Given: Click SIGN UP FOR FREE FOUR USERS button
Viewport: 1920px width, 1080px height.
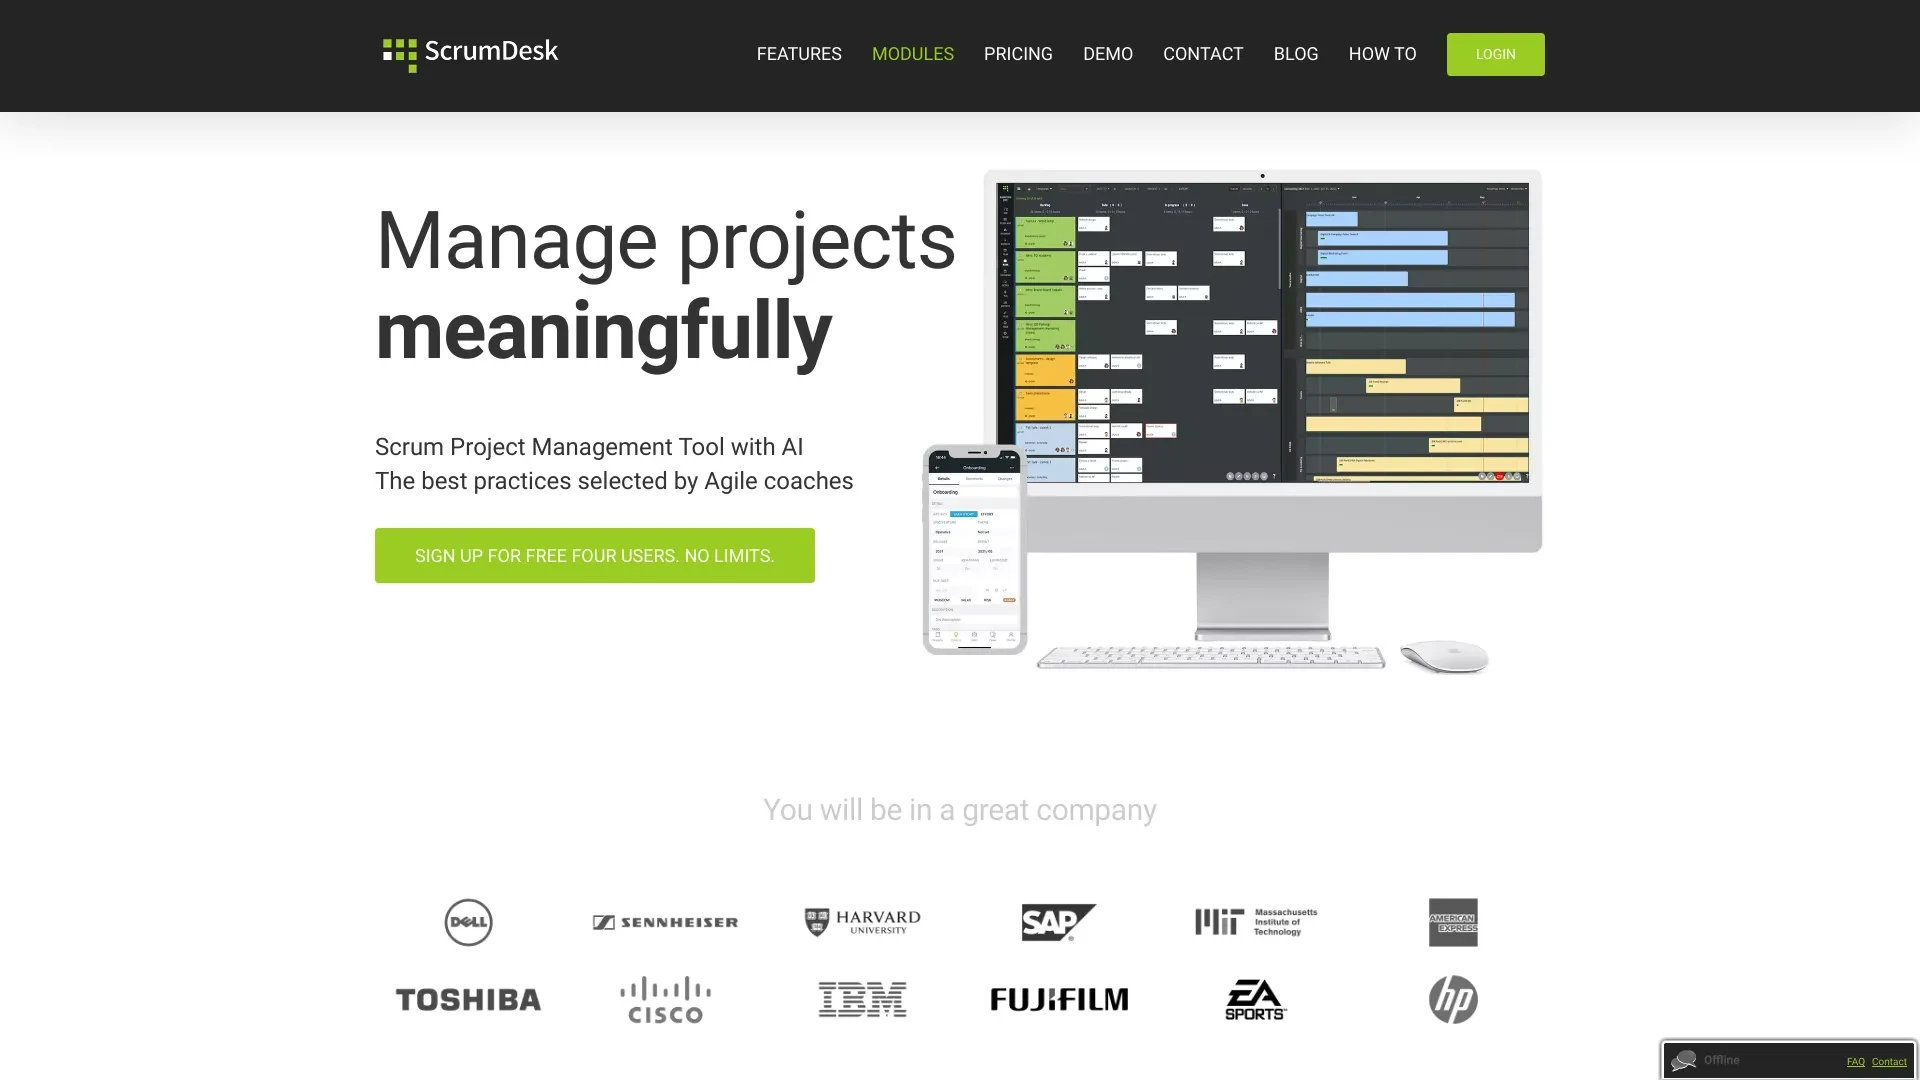Looking at the screenshot, I should click(x=595, y=555).
